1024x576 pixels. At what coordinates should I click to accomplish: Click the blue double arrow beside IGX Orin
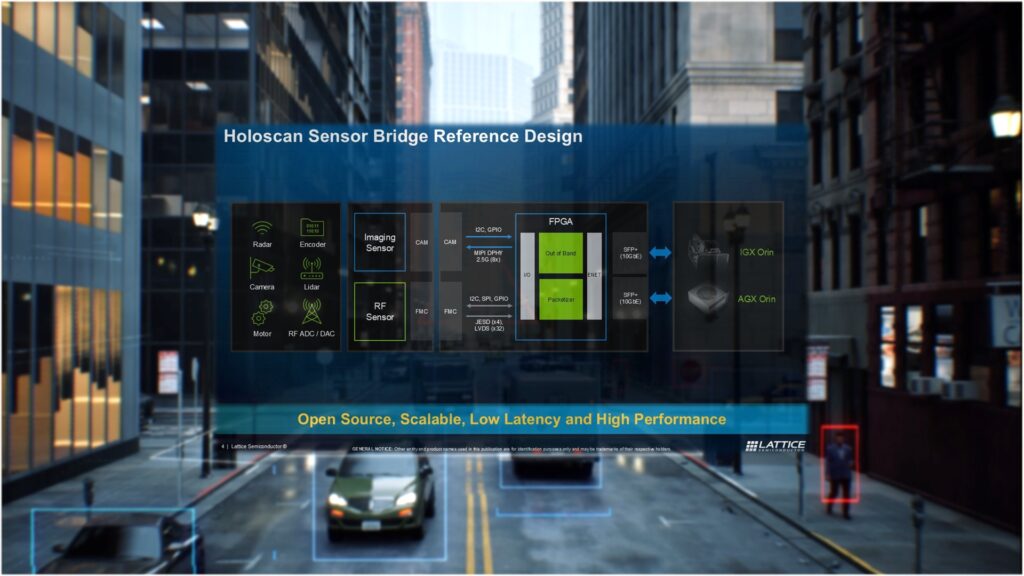click(660, 252)
